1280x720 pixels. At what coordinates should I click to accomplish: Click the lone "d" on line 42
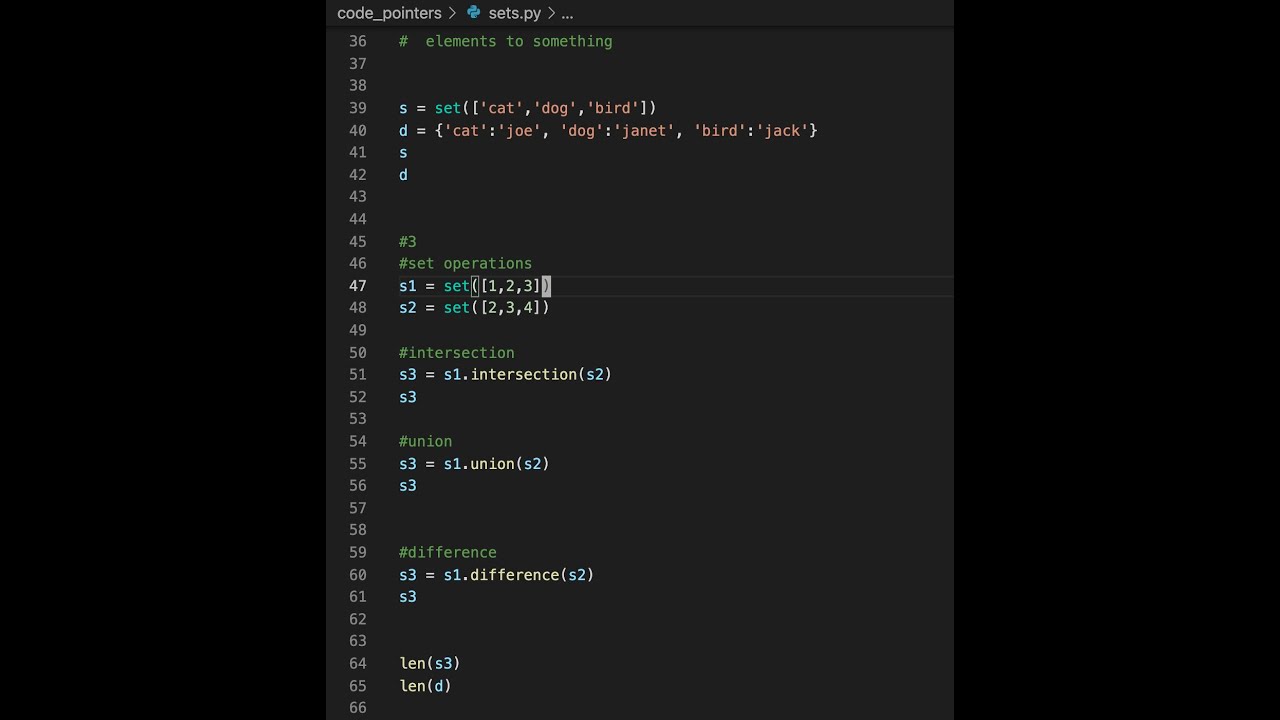403,175
